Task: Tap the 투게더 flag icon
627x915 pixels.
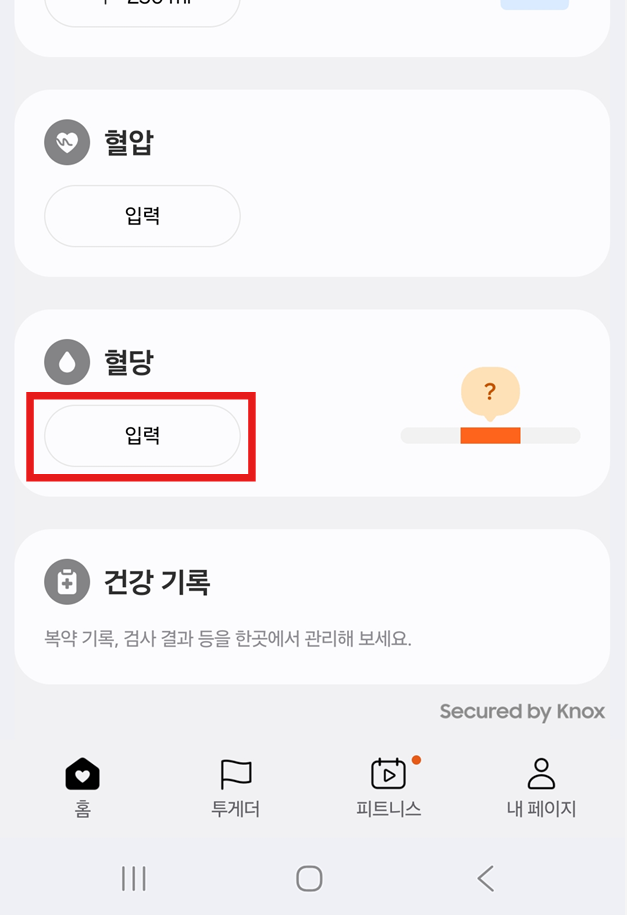Action: coord(235,774)
